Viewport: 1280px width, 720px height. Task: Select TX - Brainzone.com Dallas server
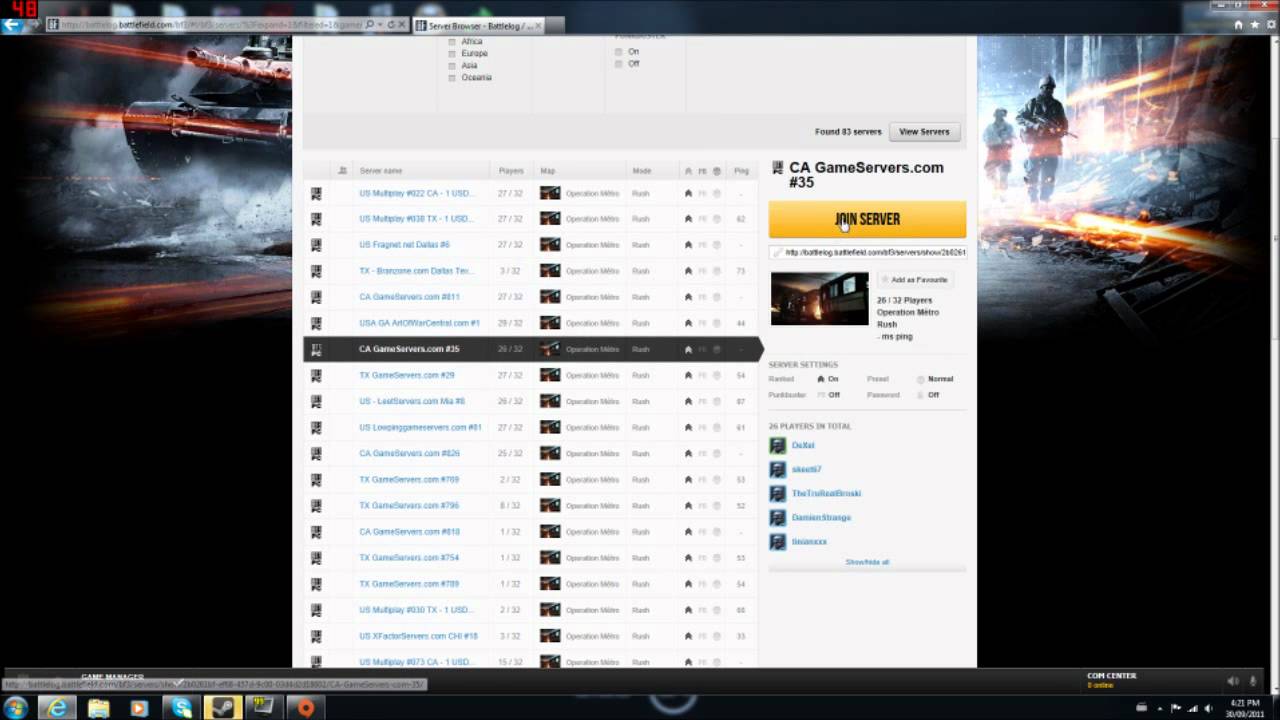(x=416, y=271)
